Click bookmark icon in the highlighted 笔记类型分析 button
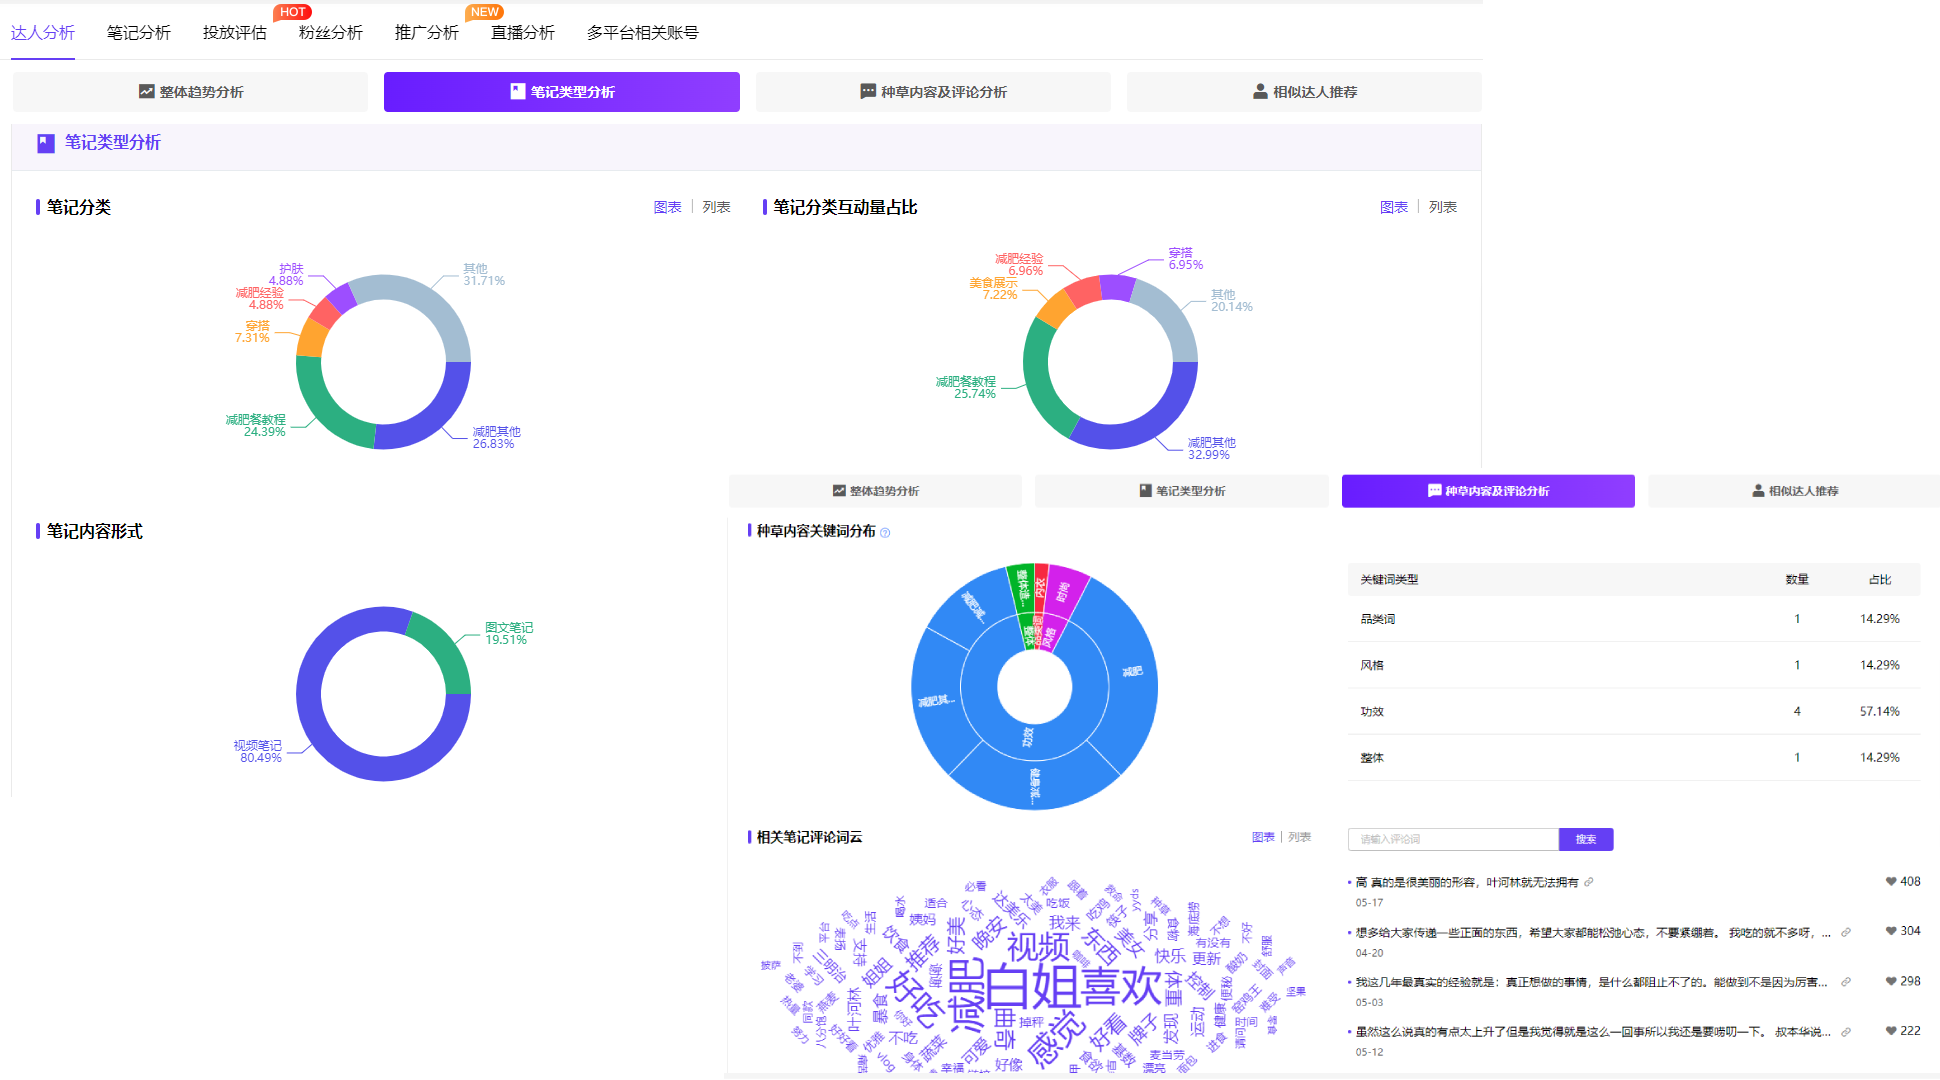This screenshot has height=1080, width=1940. pyautogui.click(x=517, y=91)
